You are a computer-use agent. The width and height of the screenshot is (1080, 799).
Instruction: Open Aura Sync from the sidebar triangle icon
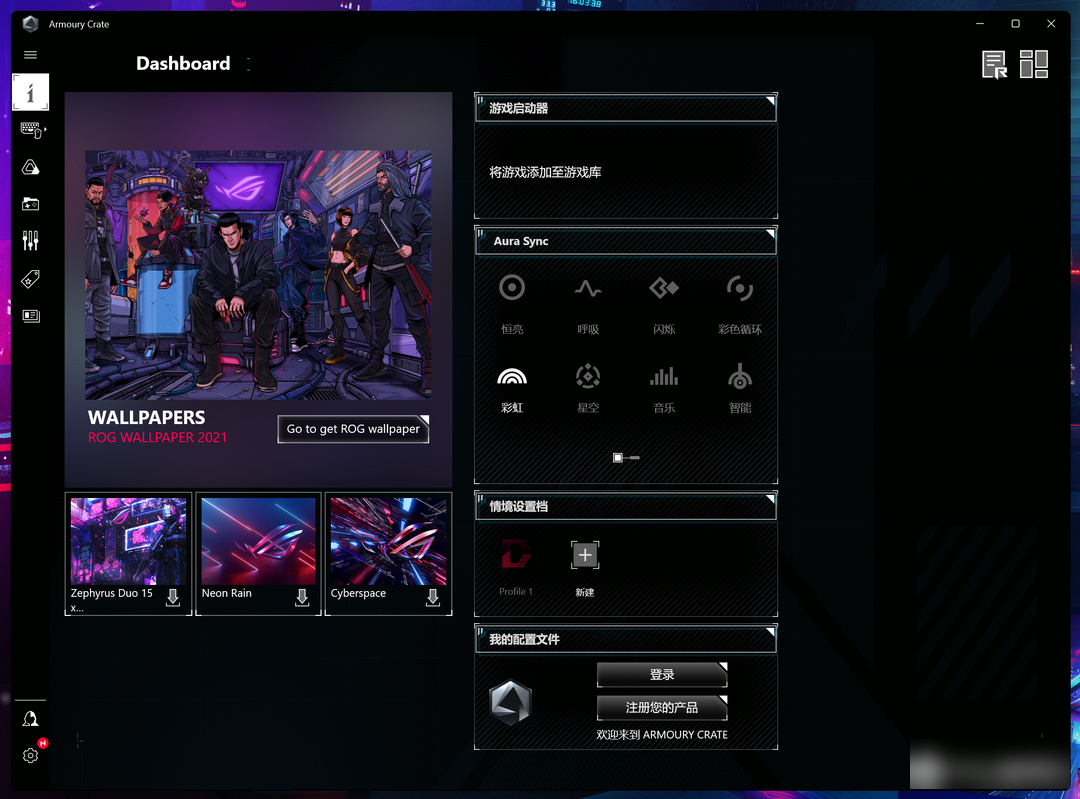tap(30, 167)
